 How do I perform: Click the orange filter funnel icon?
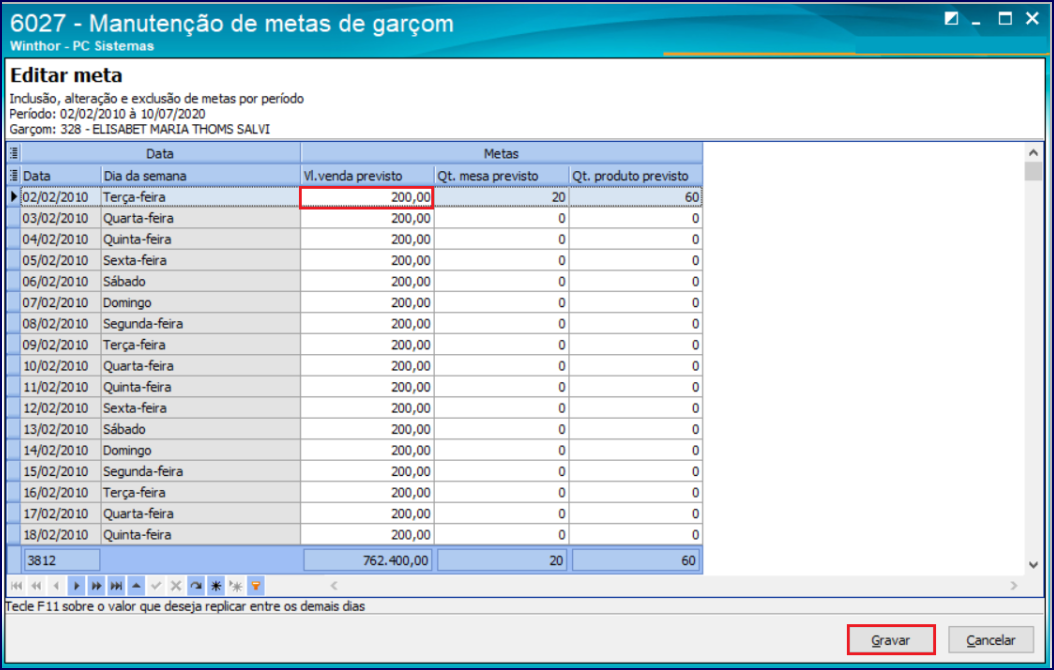coord(256,586)
